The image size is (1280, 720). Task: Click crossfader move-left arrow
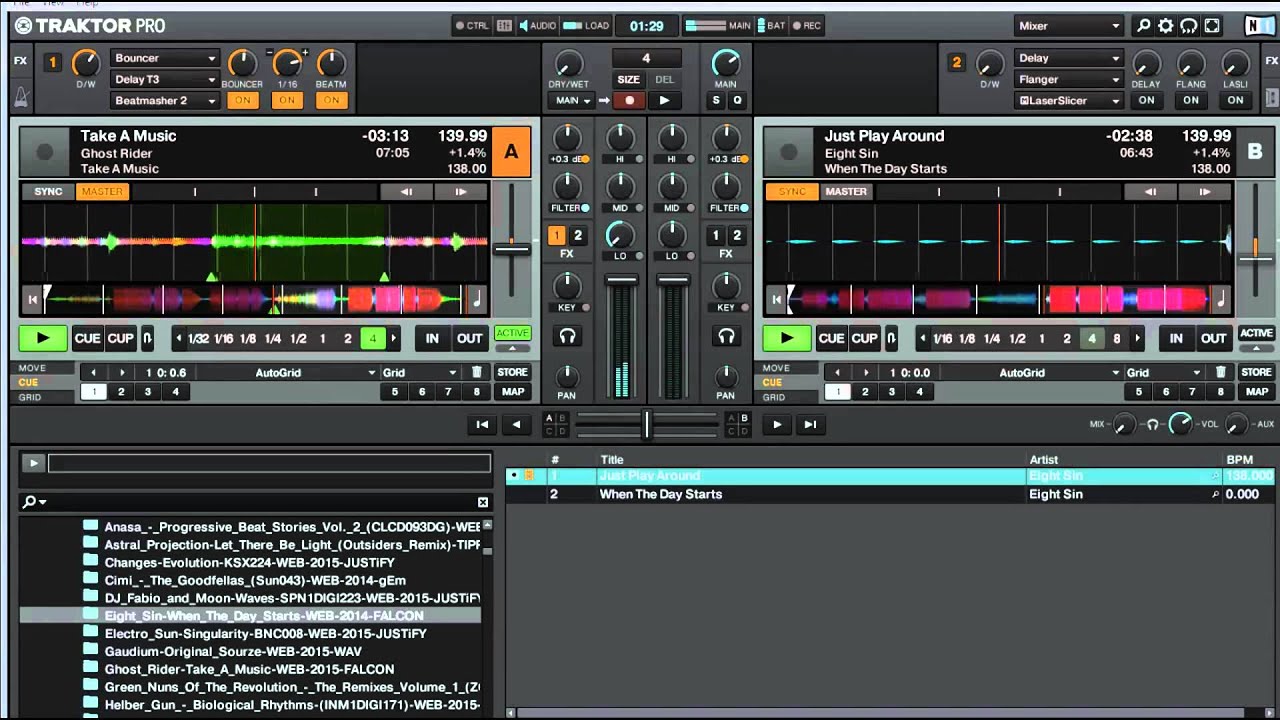516,425
